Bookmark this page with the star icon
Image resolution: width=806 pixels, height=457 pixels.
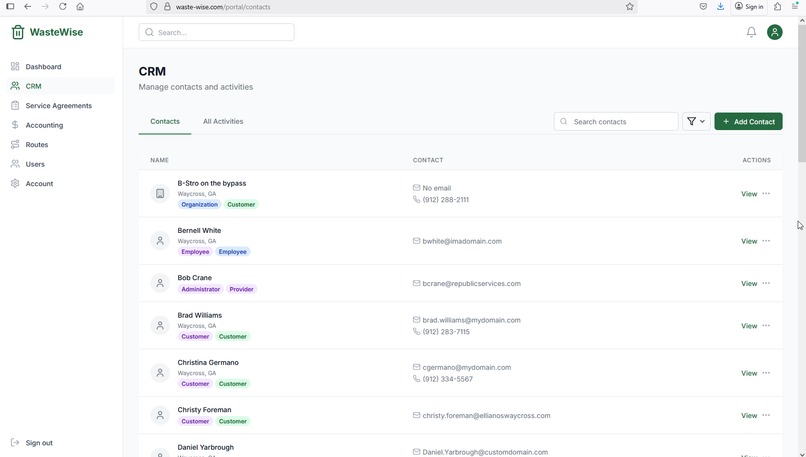click(x=629, y=7)
